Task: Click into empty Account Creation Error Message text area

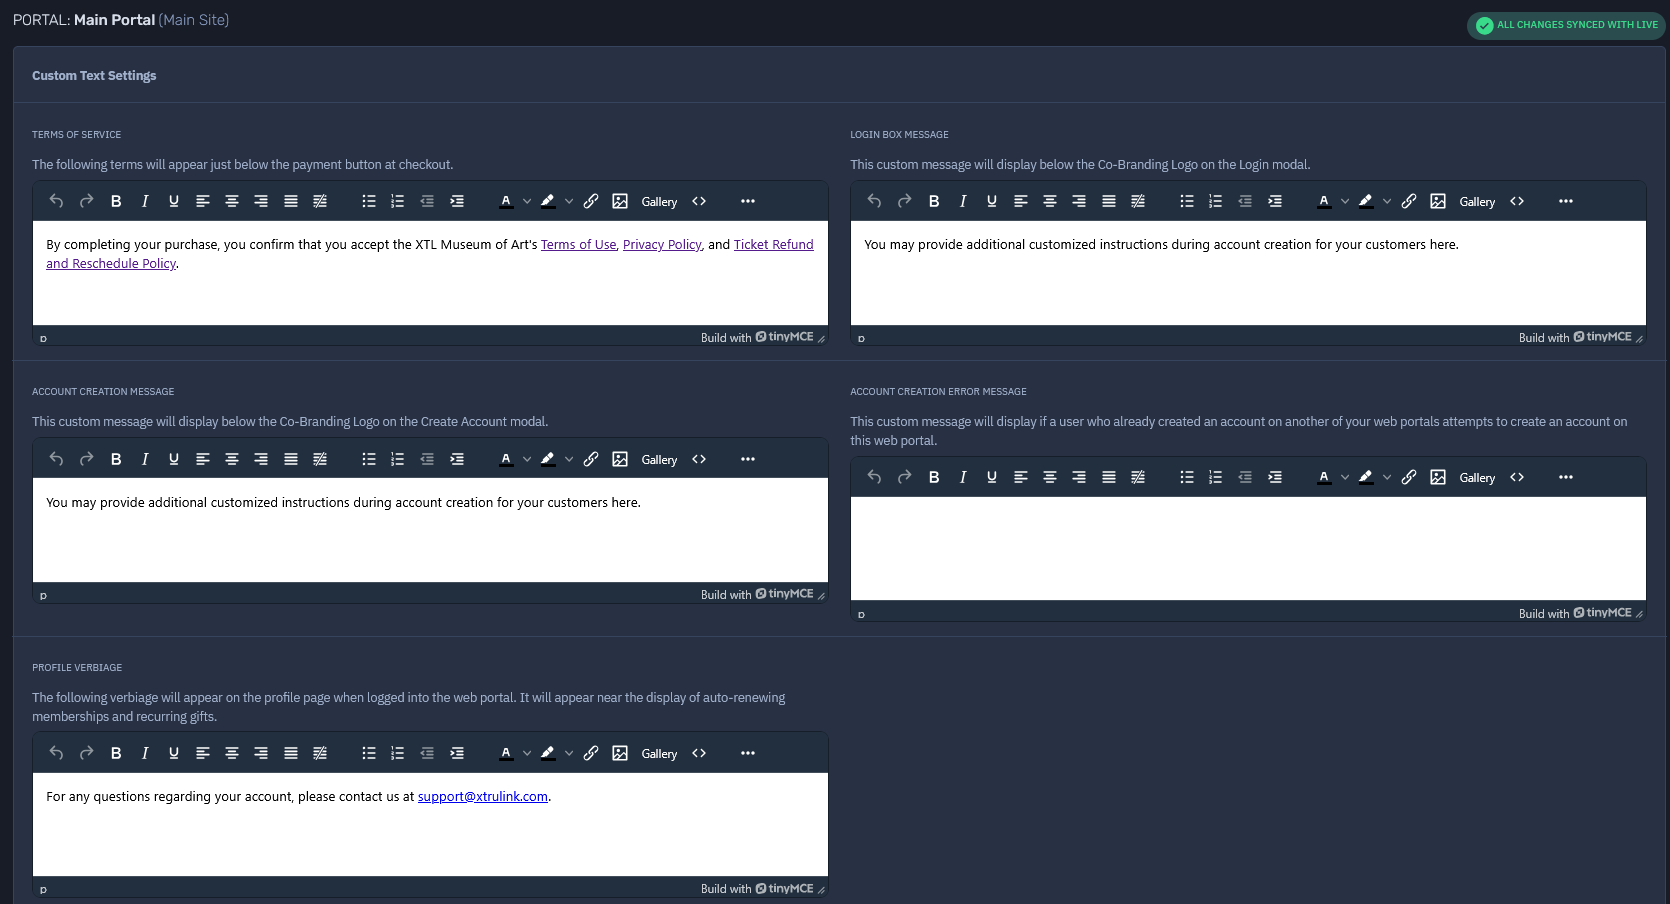Action: point(1248,548)
